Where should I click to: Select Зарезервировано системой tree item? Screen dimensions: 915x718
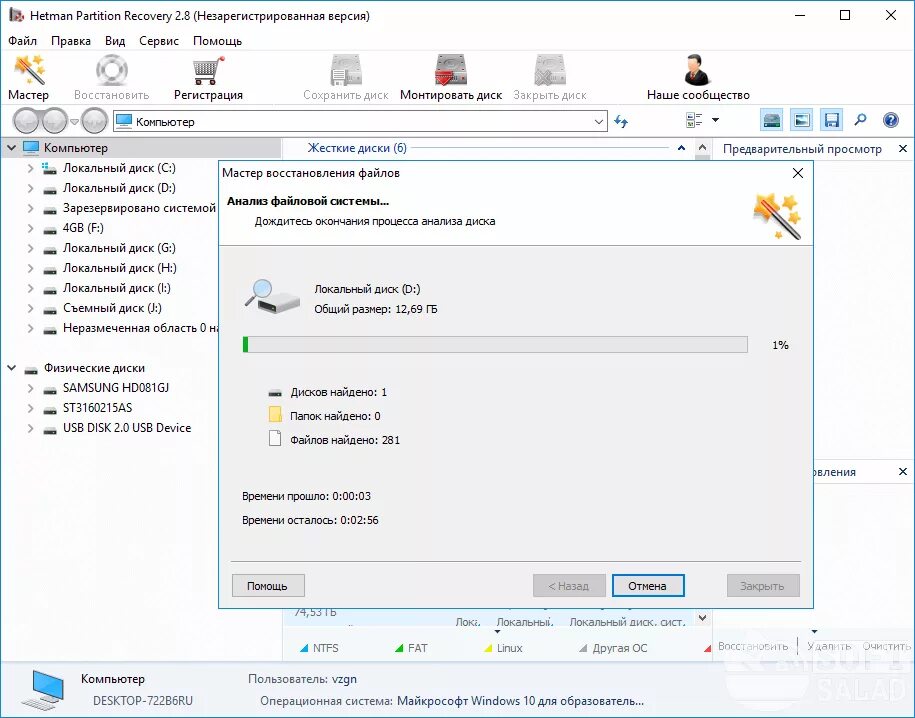coord(139,208)
